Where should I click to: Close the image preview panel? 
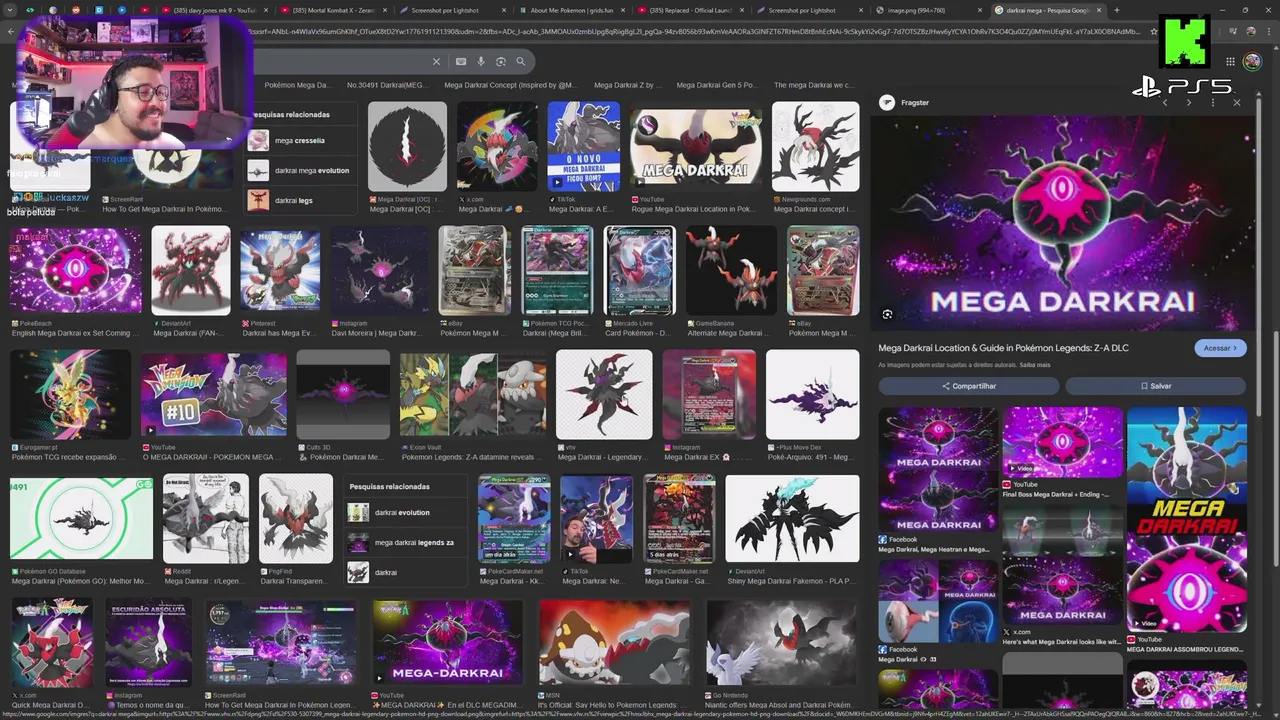point(1236,102)
